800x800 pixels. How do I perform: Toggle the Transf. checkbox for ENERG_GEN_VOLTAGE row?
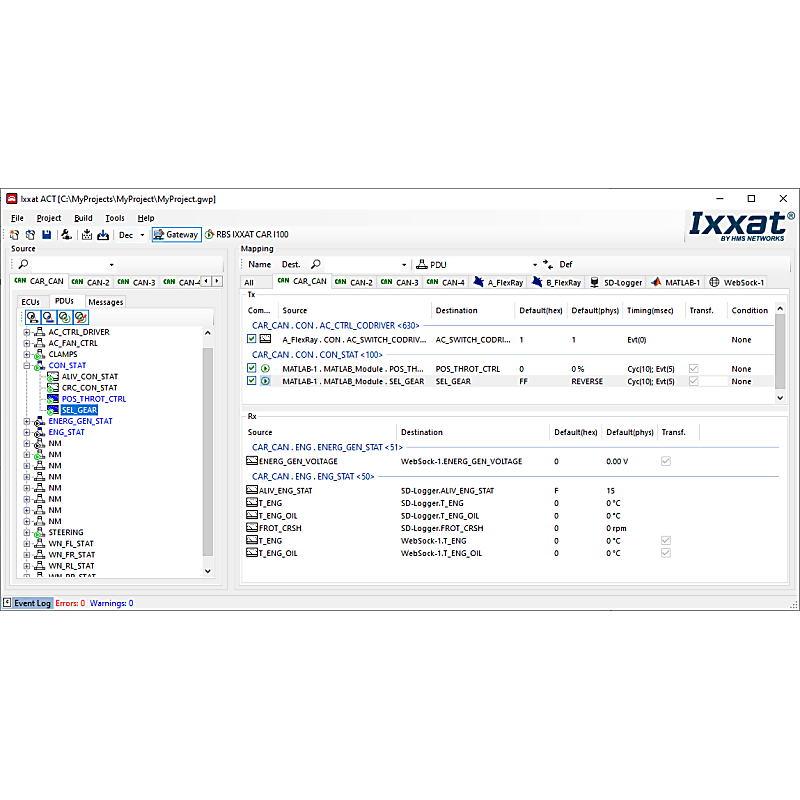666,461
